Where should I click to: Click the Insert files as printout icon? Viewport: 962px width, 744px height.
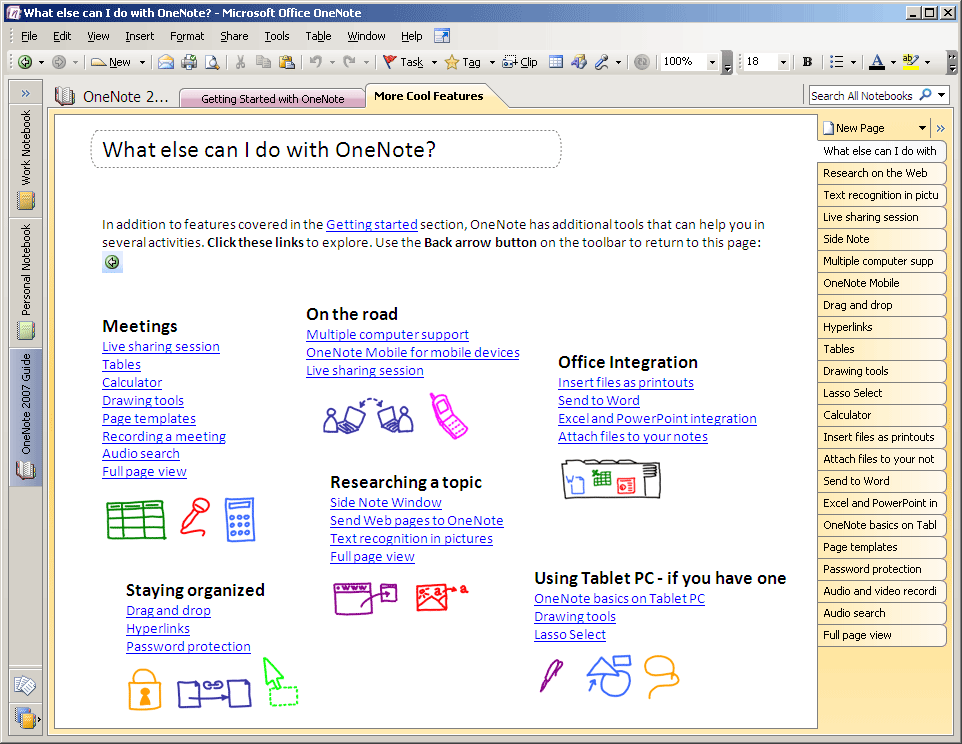(x=579, y=62)
